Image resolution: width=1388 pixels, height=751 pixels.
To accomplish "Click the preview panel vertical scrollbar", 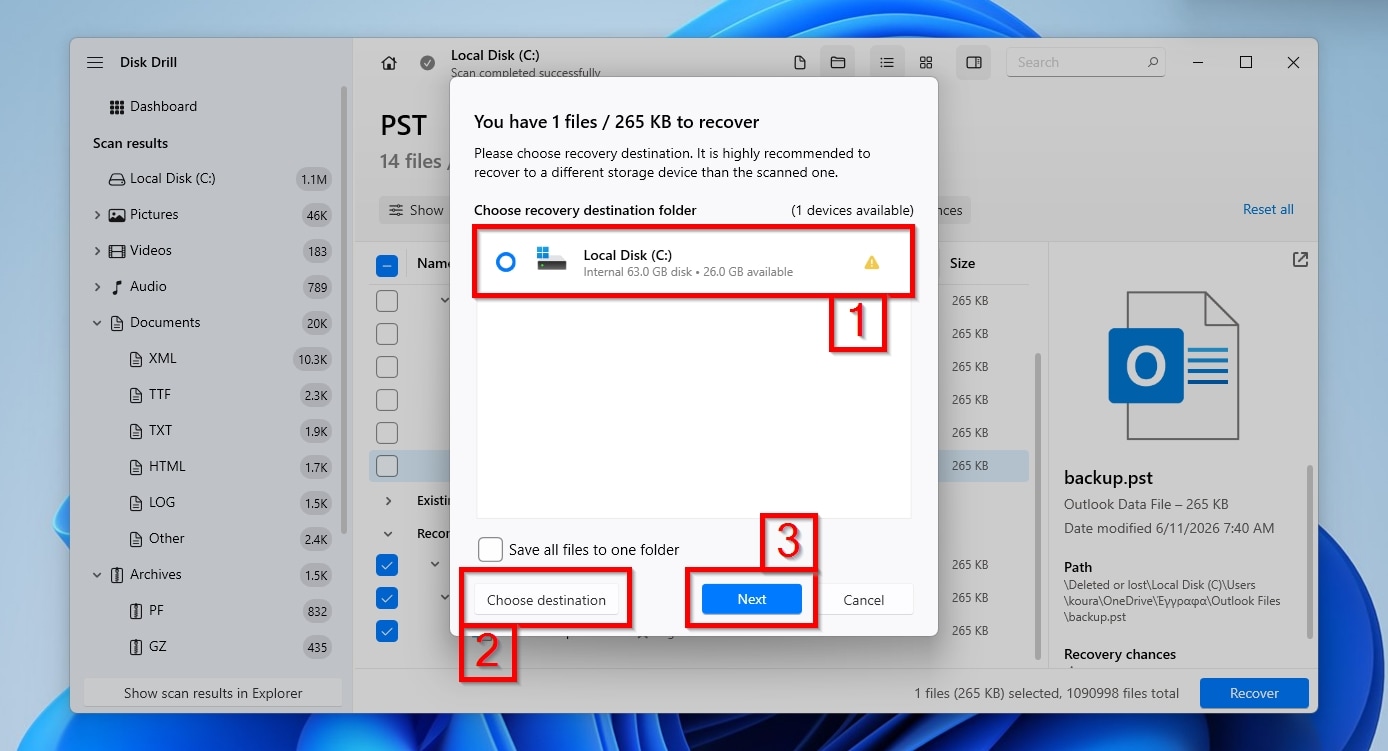I will coord(1309,552).
